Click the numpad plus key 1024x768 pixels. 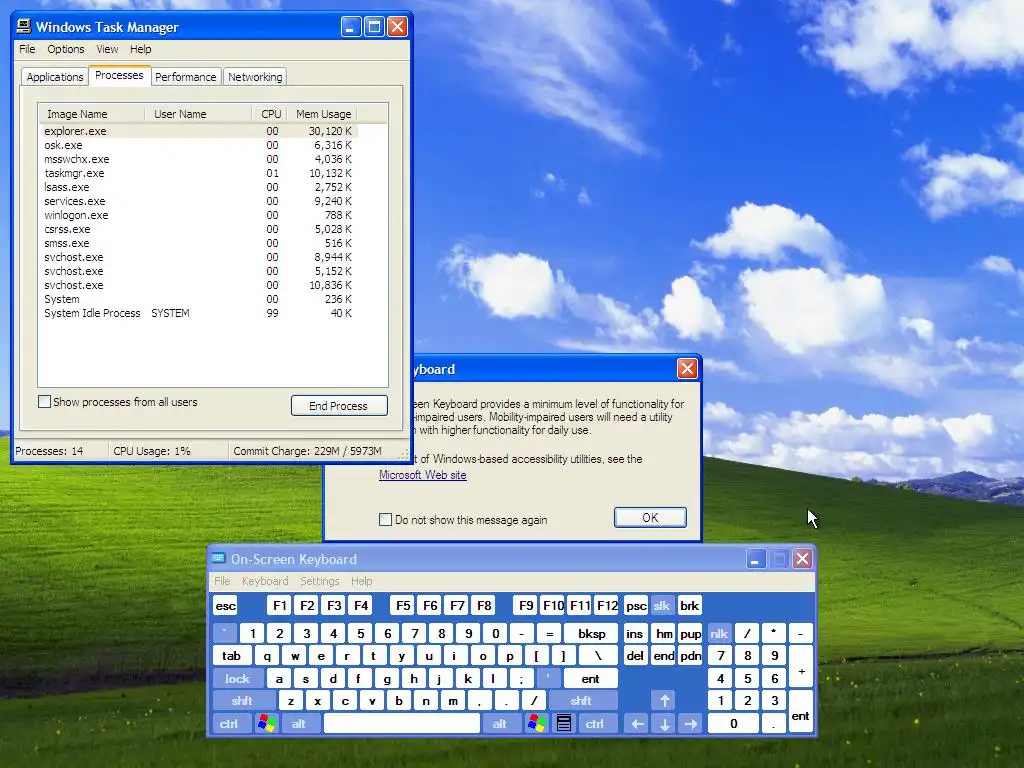click(801, 667)
